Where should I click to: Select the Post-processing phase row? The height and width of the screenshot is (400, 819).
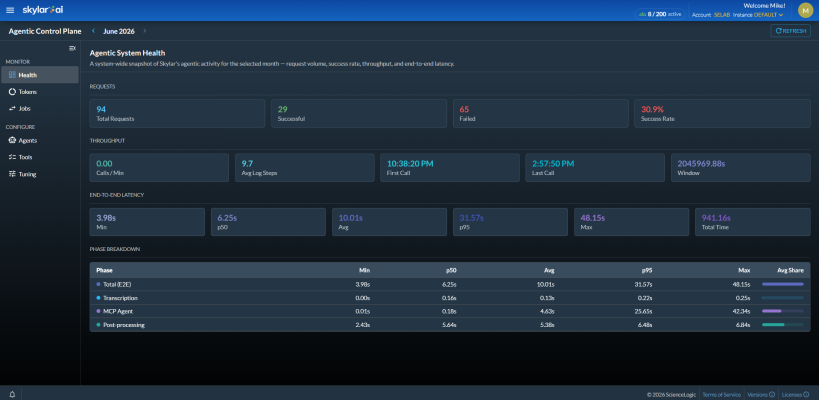450,325
